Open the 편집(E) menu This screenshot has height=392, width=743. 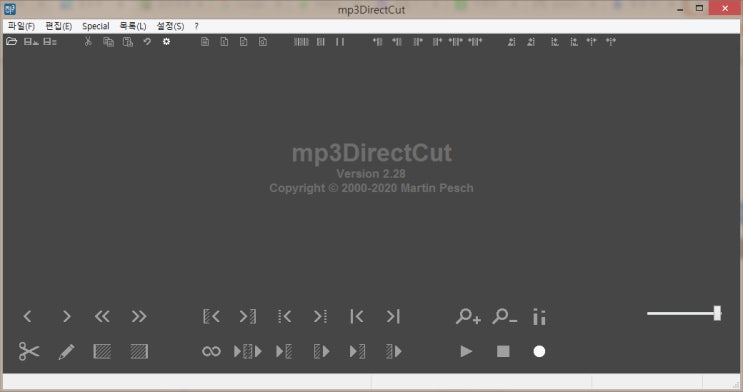point(58,26)
